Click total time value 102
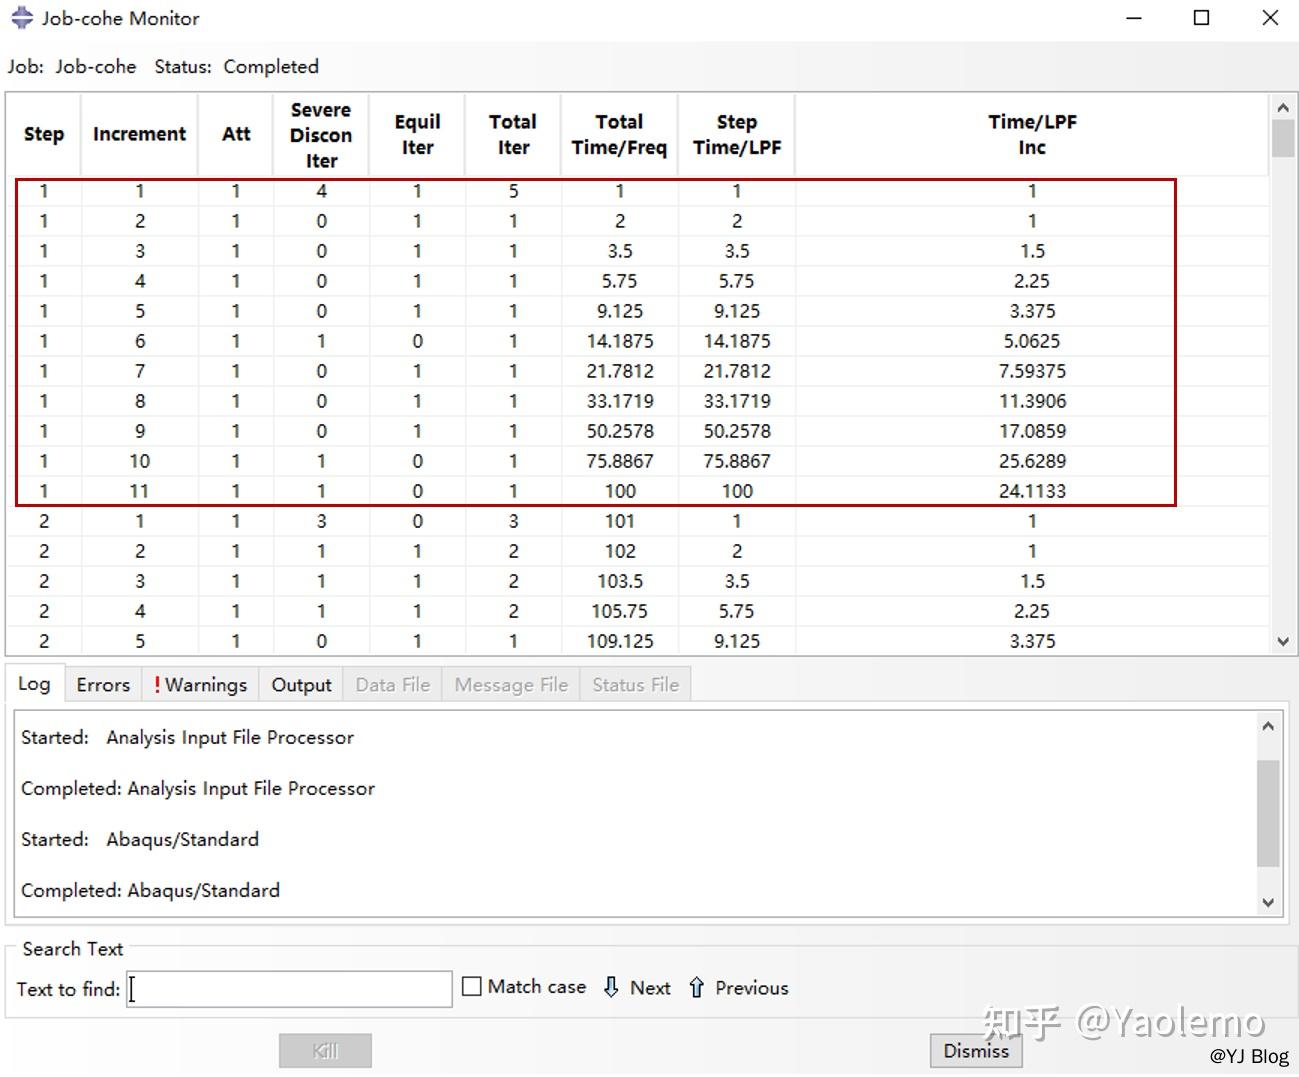Screen dimensions: 1299x1077 (620, 551)
